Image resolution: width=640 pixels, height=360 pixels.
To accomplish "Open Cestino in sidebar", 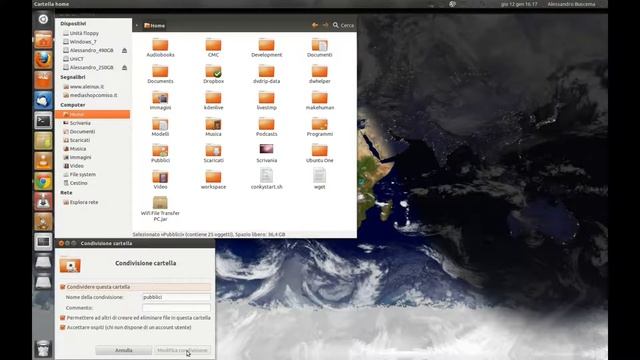I will point(76,183).
